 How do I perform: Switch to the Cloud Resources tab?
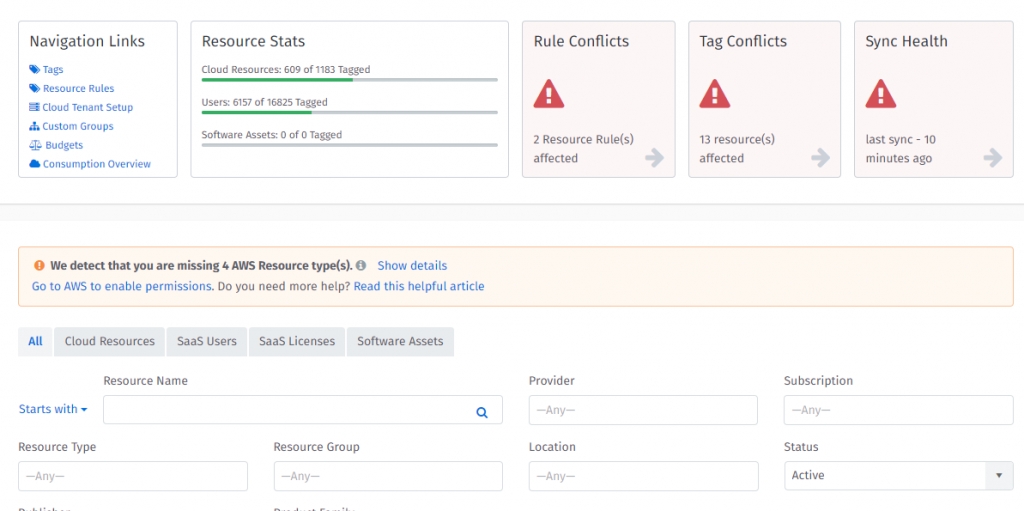pos(109,341)
